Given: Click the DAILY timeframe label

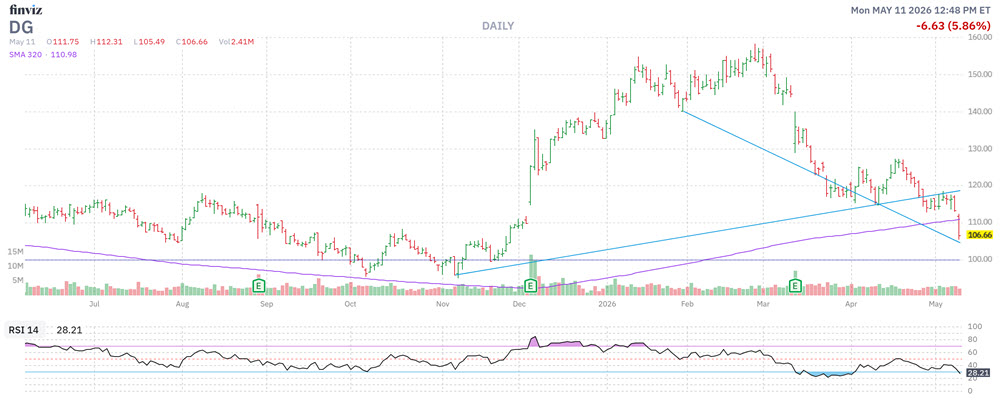Looking at the screenshot, I should click(498, 26).
